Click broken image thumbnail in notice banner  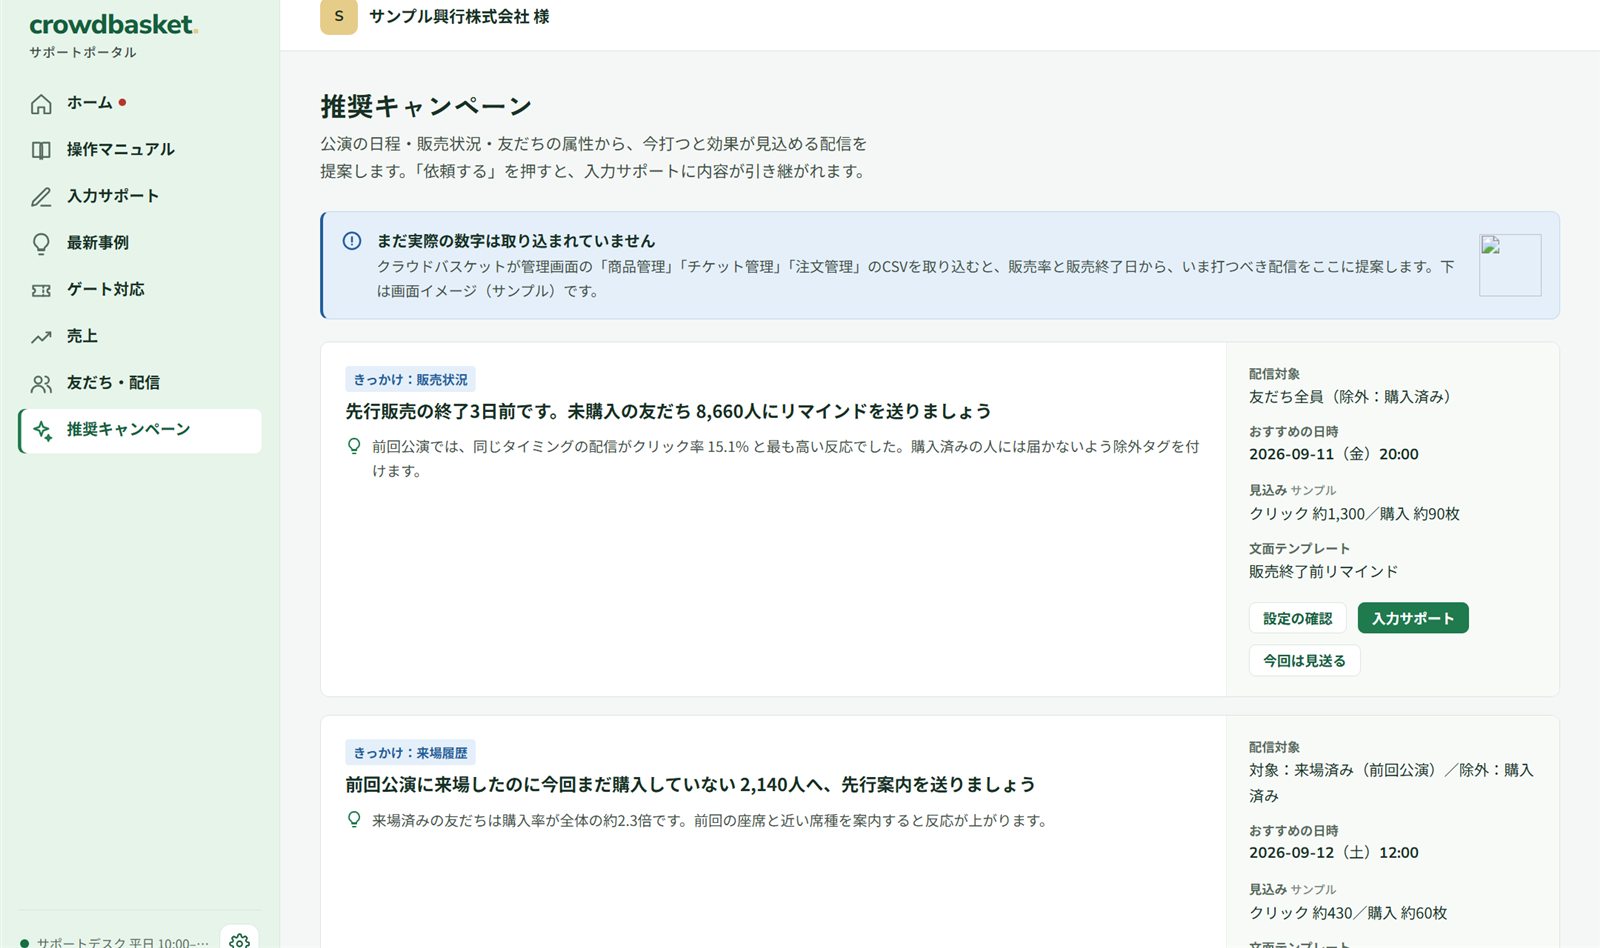[1510, 265]
